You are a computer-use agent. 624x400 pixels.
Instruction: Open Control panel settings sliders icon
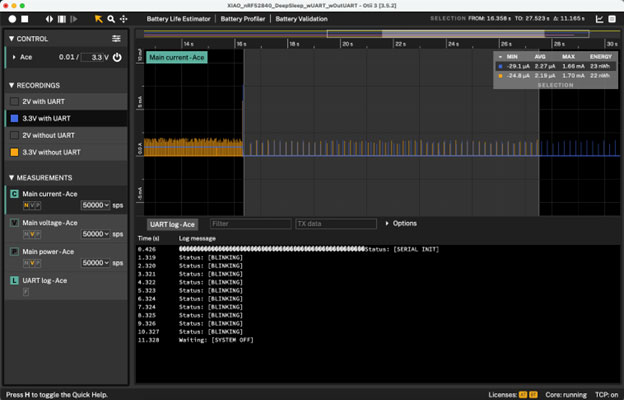117,38
